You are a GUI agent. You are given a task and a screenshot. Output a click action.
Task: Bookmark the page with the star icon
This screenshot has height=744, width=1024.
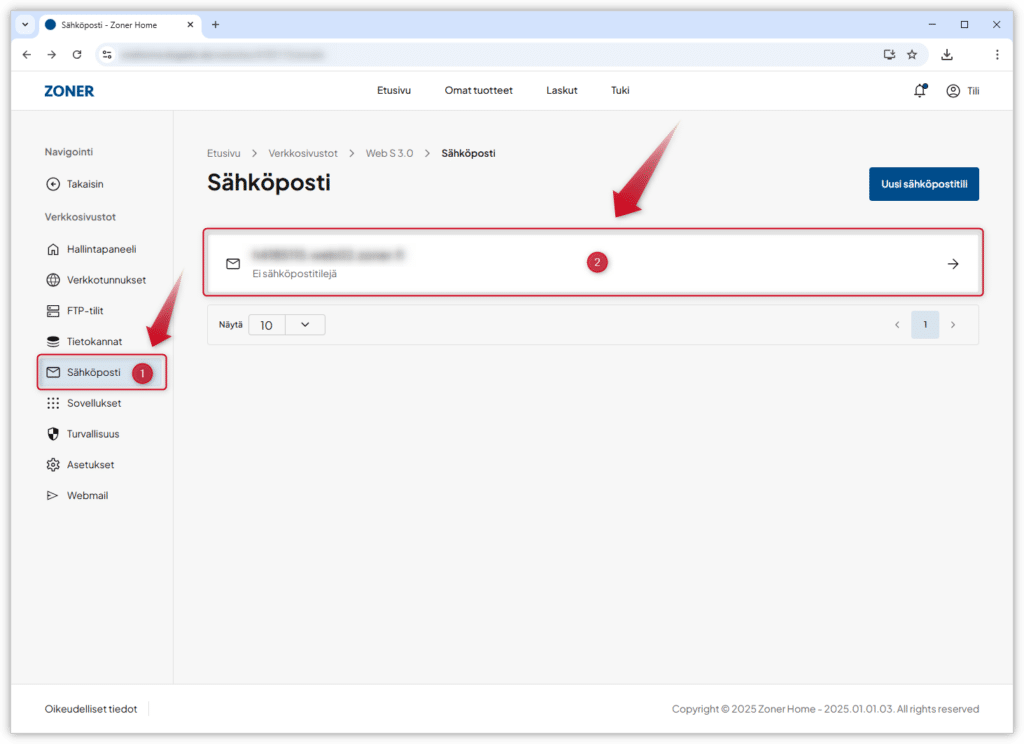(912, 55)
